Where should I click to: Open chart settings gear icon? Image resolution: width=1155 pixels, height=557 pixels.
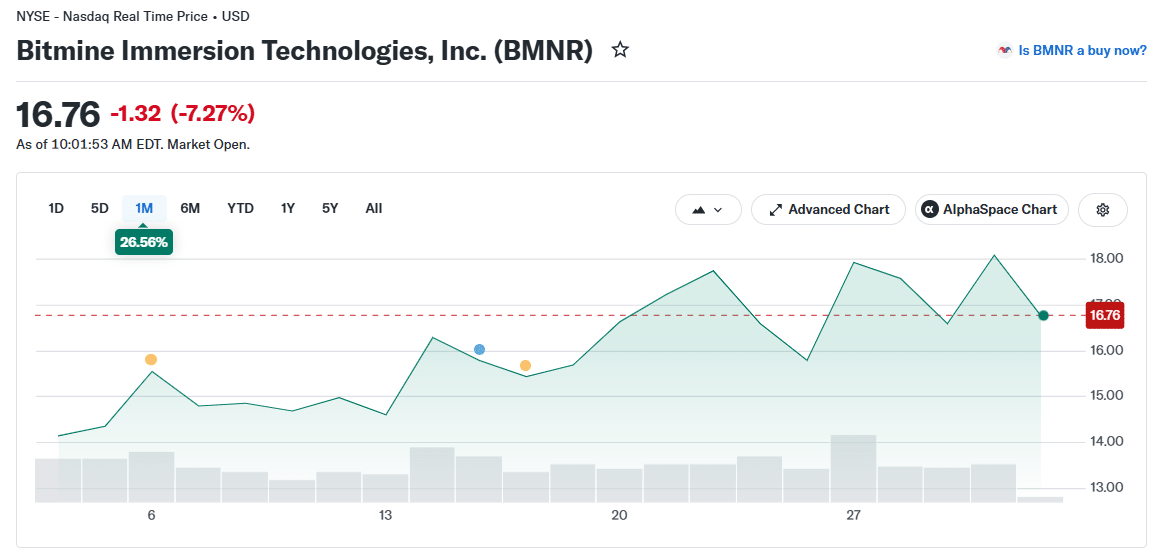[x=1103, y=210]
